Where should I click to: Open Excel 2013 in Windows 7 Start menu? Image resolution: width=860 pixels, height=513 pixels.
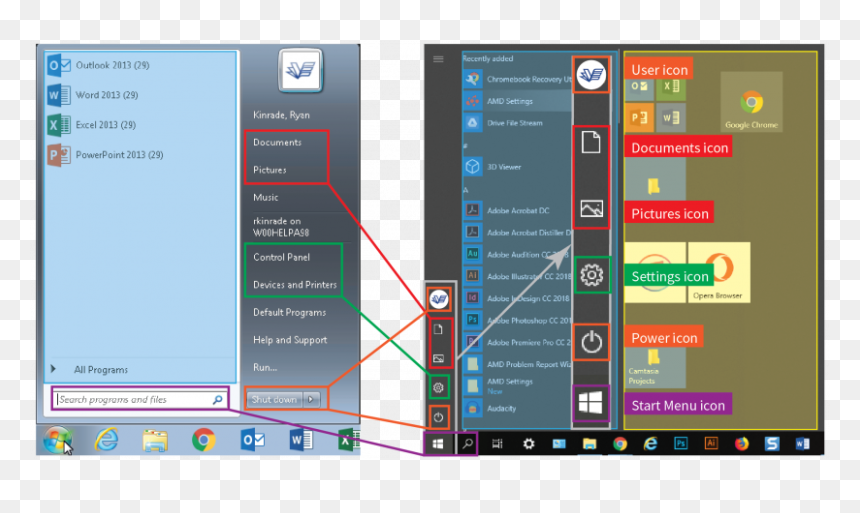tap(91, 125)
